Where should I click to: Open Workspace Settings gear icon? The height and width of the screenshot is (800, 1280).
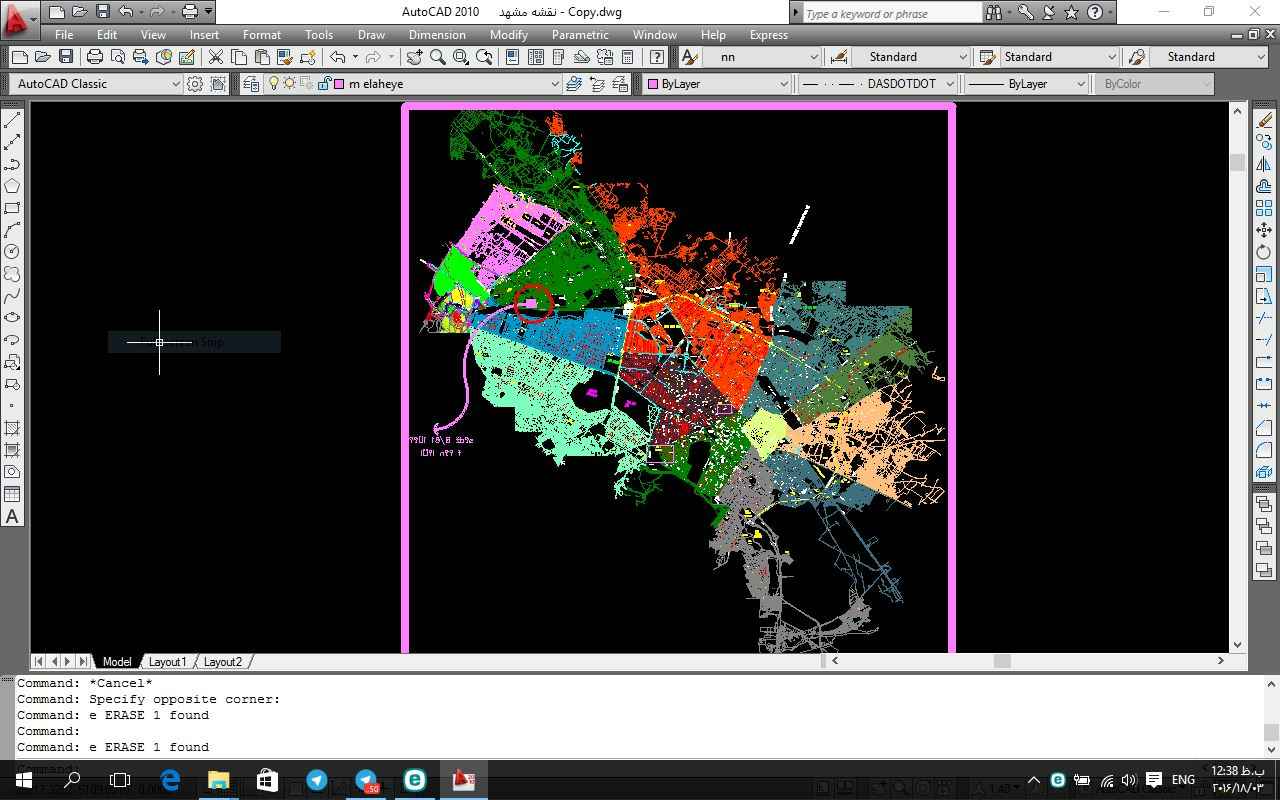pos(195,84)
